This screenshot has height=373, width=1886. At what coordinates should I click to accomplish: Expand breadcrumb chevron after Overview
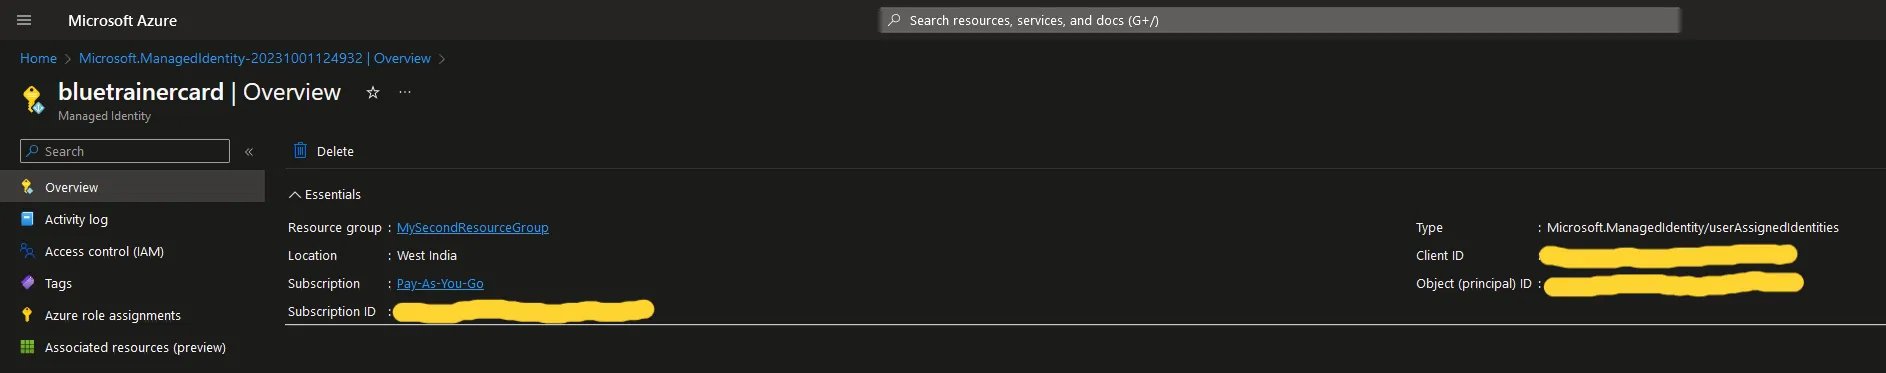click(x=442, y=59)
